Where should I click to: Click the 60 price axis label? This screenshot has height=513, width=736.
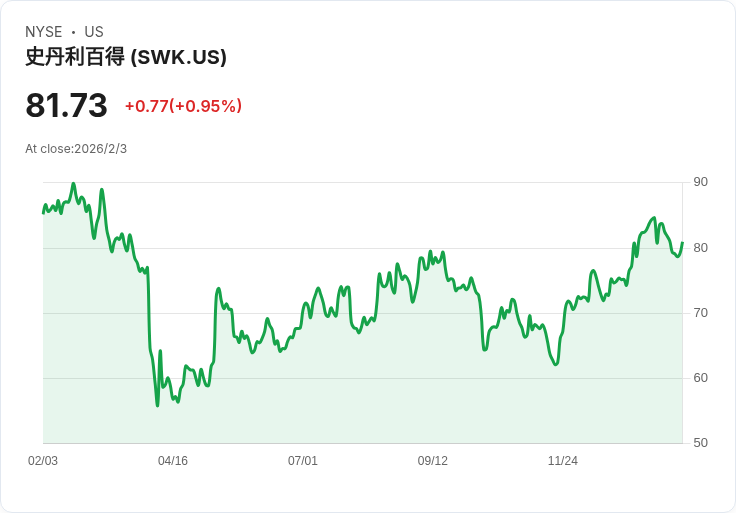(x=700, y=378)
